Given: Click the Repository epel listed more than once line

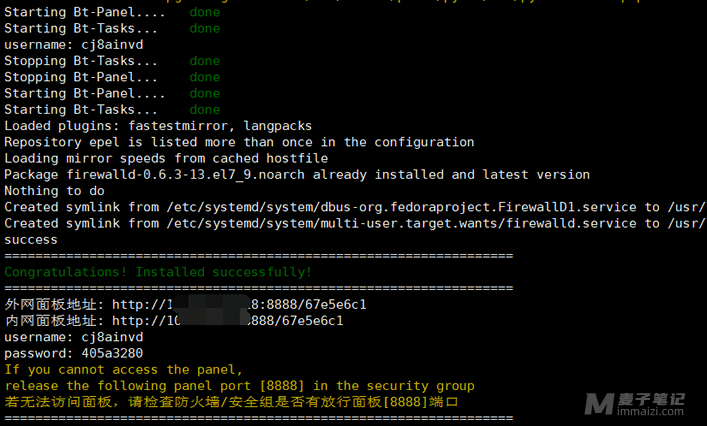Looking at the screenshot, I should (239, 142).
